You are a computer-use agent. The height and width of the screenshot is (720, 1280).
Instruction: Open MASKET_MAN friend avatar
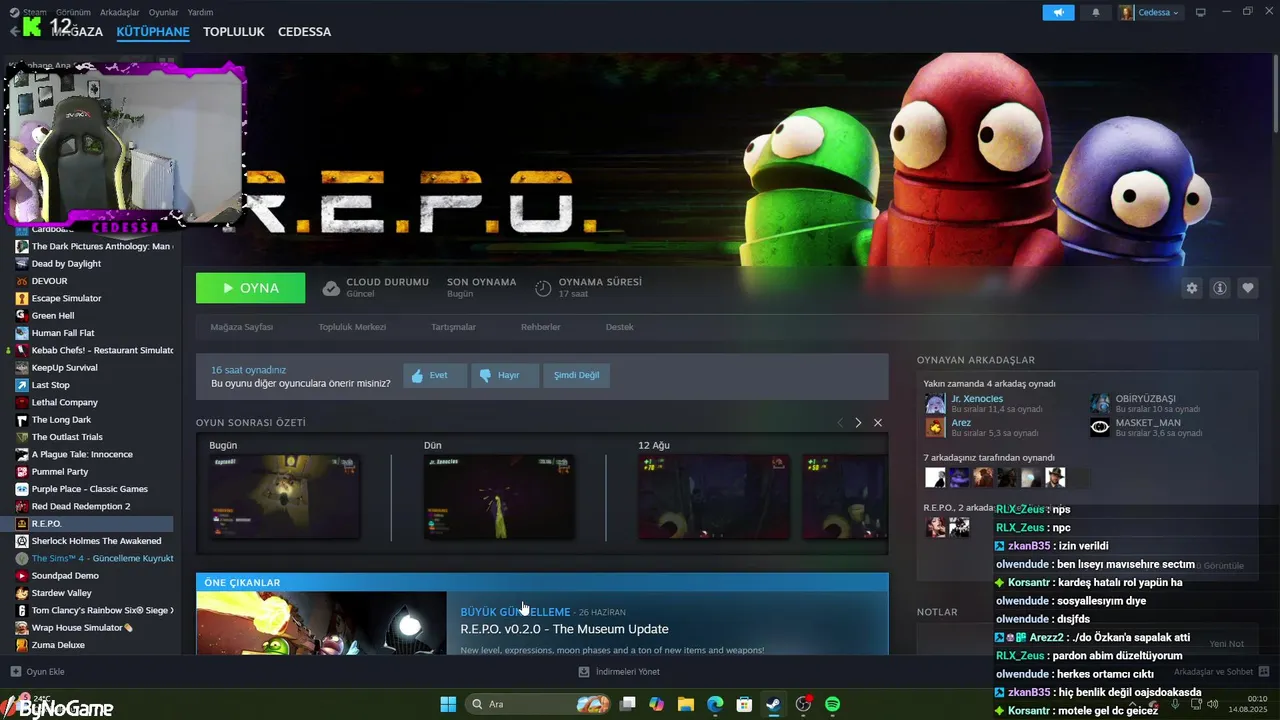pyautogui.click(x=1100, y=428)
